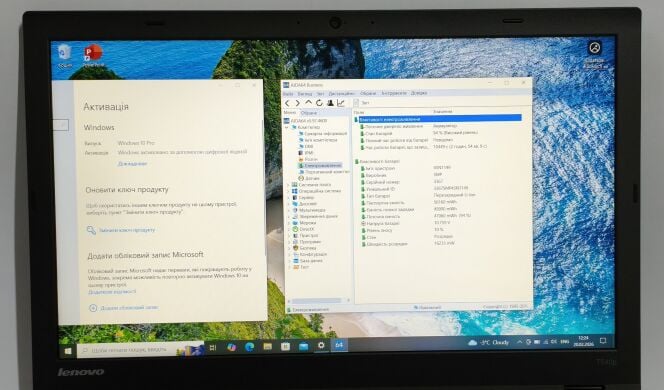This screenshot has width=664, height=390.
Task: Go forward using AIDA64 toolbar right arrow
Action: pyautogui.click(x=298, y=103)
